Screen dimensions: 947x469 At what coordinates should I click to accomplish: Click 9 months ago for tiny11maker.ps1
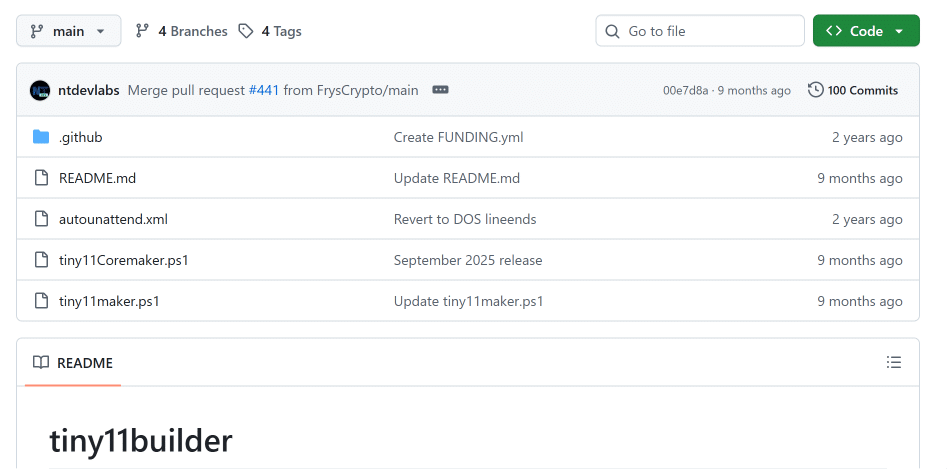point(860,301)
